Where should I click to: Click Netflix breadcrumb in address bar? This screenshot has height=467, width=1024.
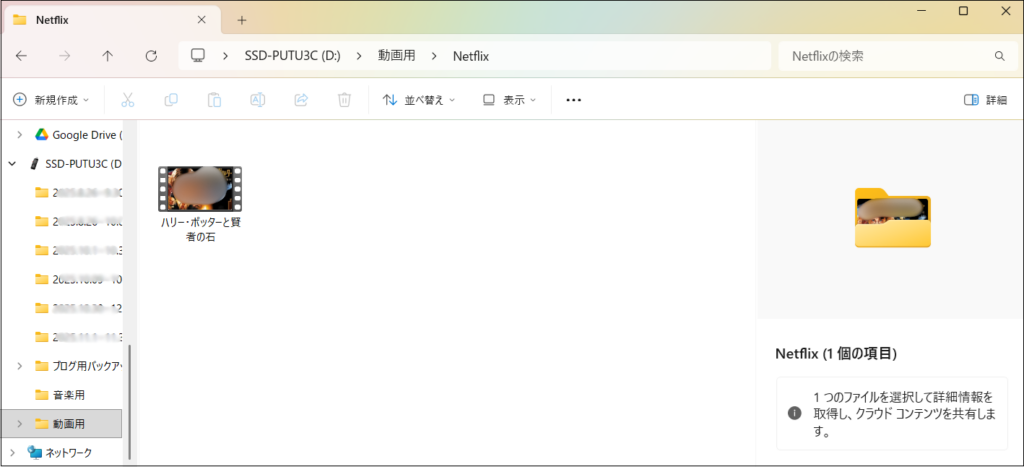(x=471, y=56)
